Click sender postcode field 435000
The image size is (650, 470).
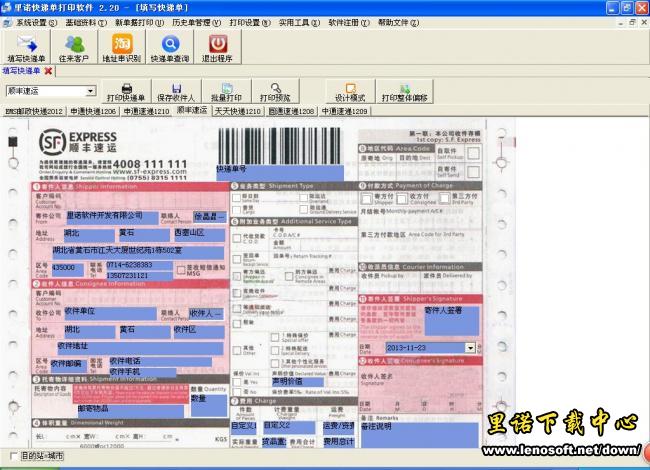pos(68,269)
